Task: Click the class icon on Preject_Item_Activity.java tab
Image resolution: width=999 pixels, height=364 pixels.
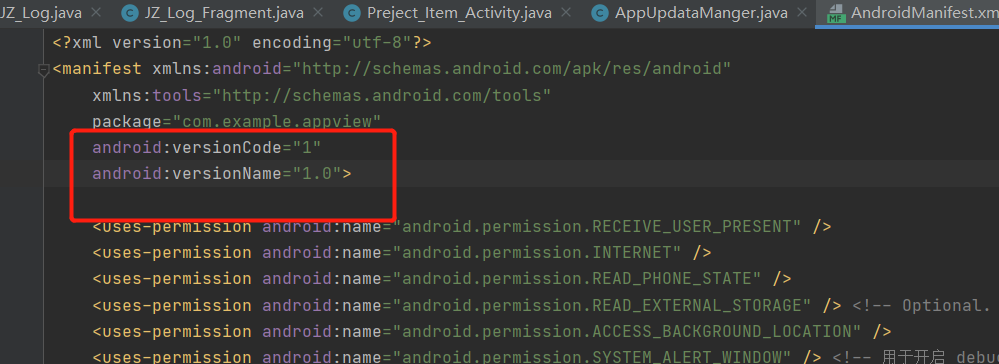Action: tap(352, 13)
